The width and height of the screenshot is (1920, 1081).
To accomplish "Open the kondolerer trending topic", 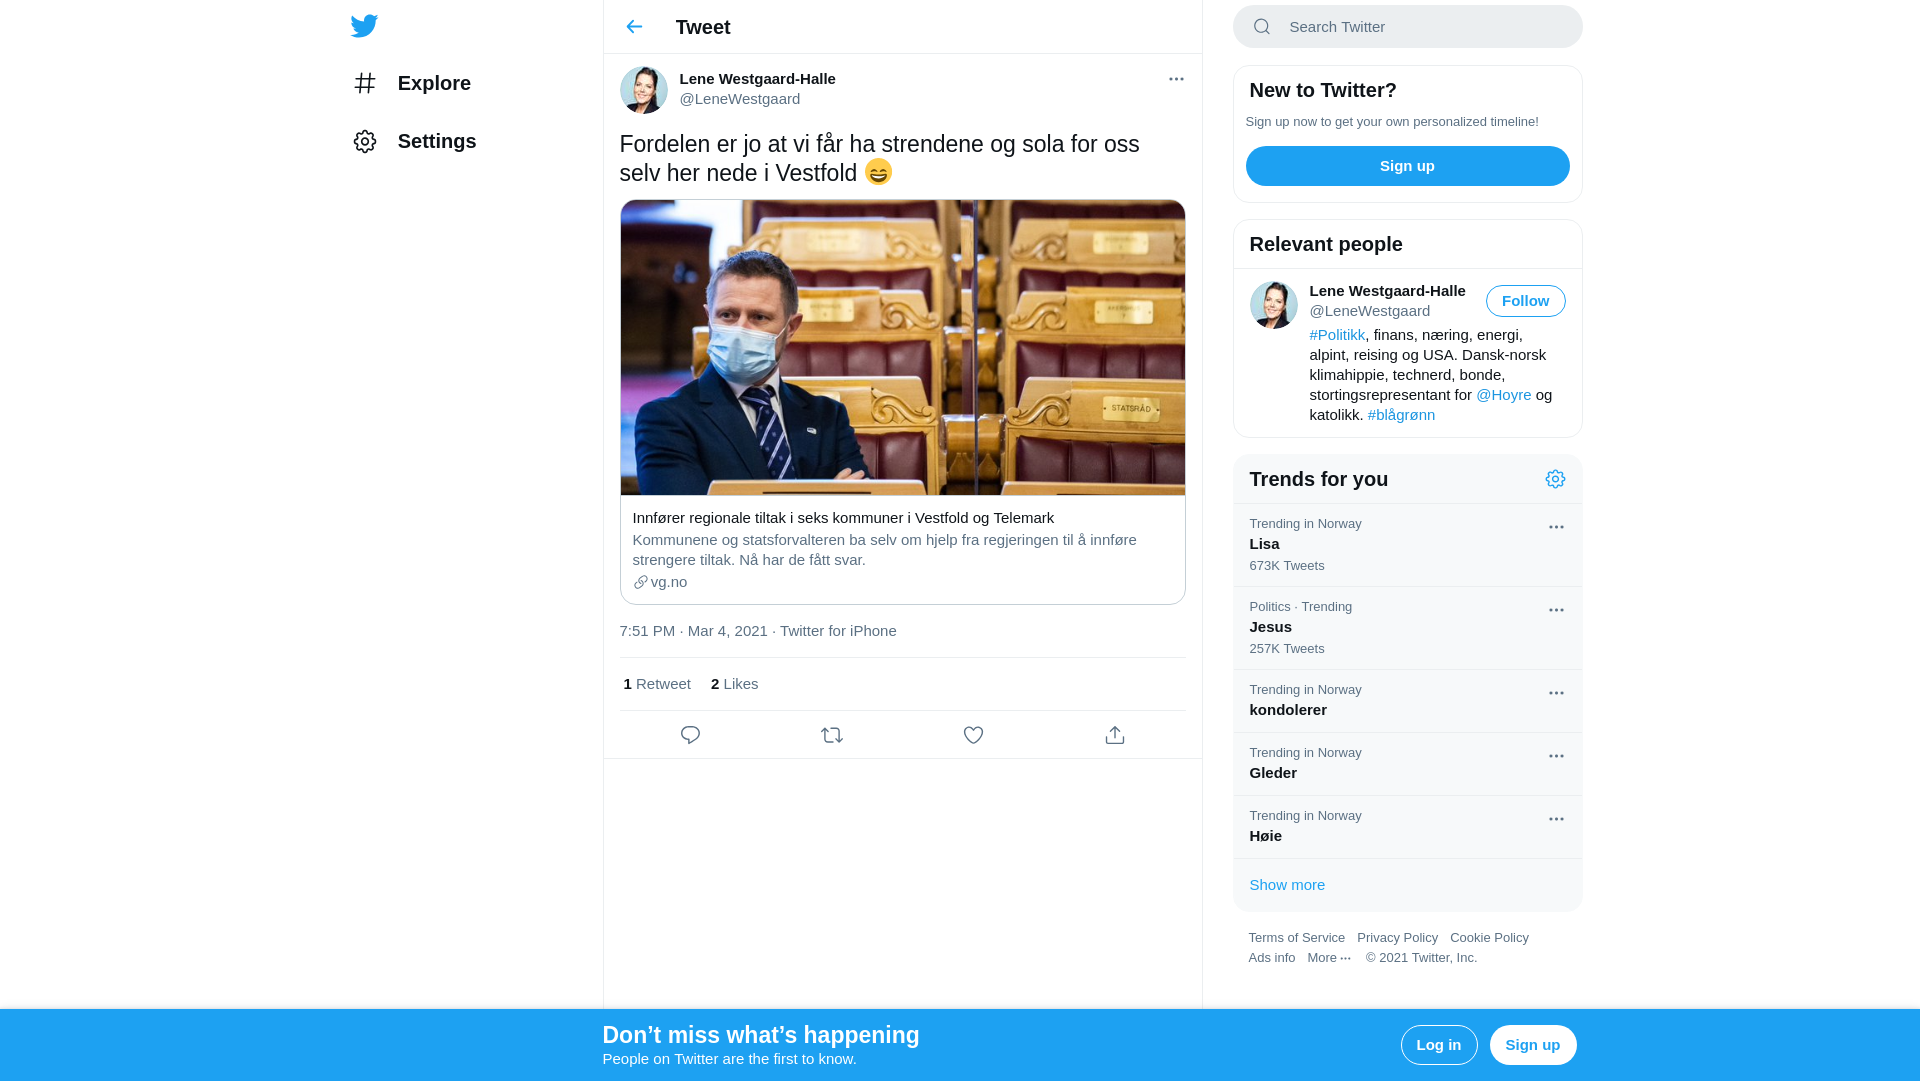I will (1407, 701).
